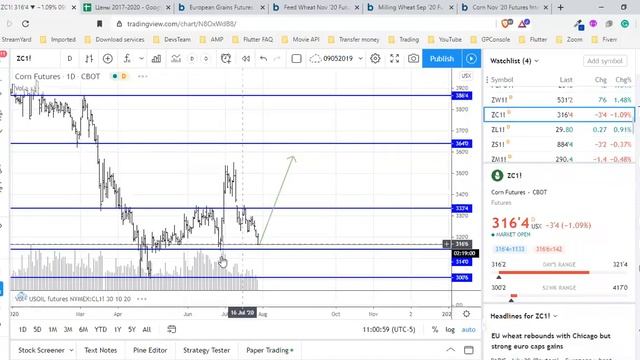Select the 6M time range

(x=83, y=329)
